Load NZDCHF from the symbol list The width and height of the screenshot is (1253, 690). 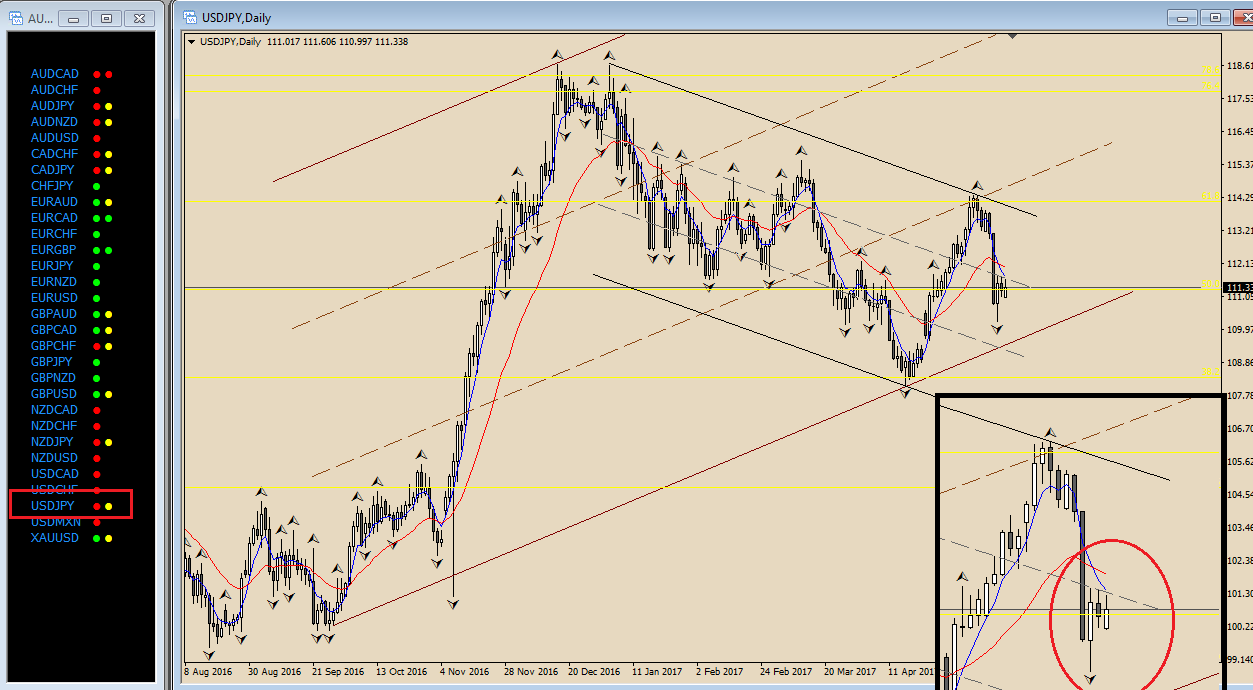coord(54,426)
